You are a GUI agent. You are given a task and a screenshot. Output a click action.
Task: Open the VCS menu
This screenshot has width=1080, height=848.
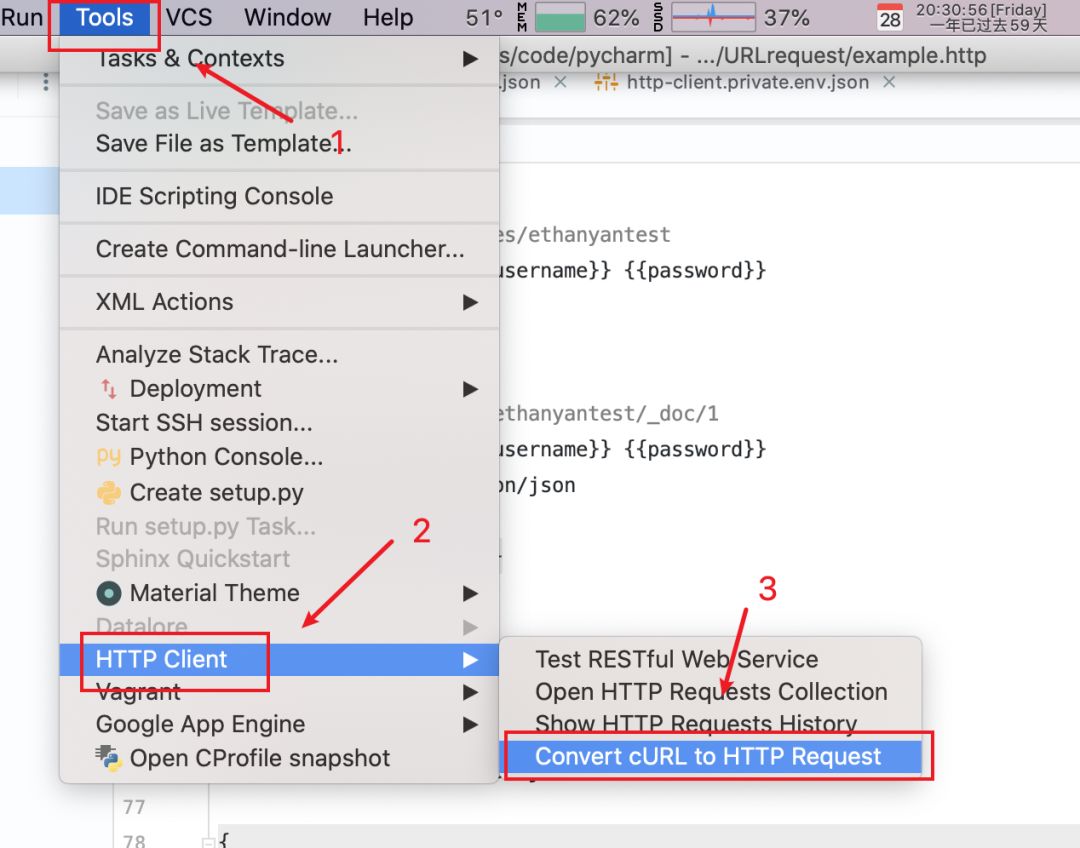click(189, 17)
